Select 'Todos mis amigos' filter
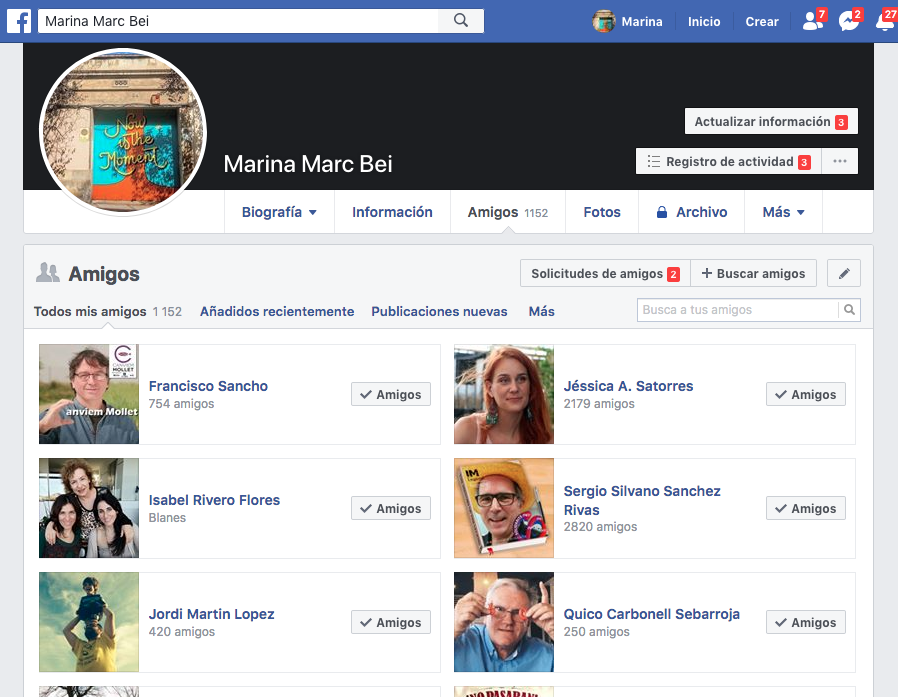898x697 pixels. (107, 311)
